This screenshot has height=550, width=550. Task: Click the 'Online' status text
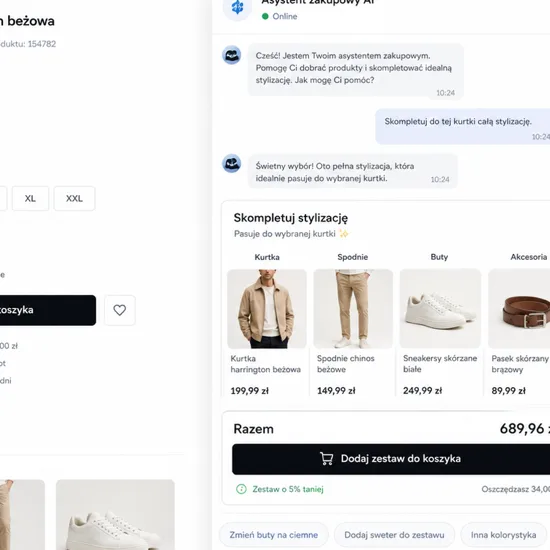click(x=285, y=16)
